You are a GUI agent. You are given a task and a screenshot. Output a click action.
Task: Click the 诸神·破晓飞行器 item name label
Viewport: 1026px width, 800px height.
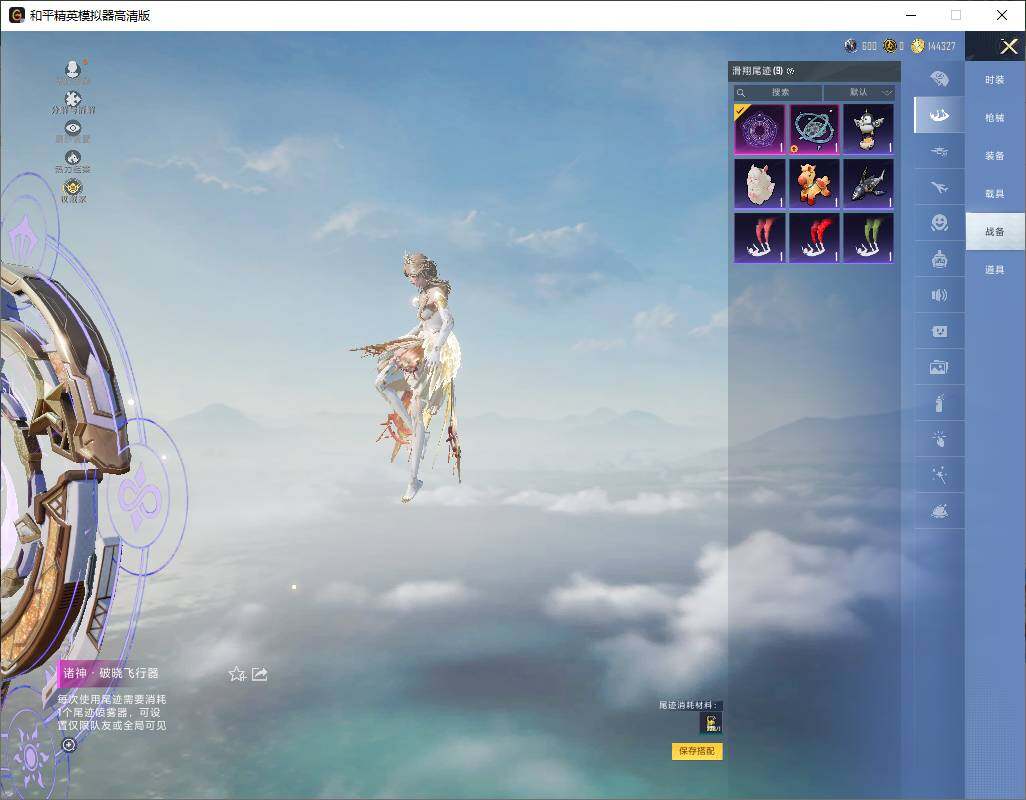coord(111,673)
